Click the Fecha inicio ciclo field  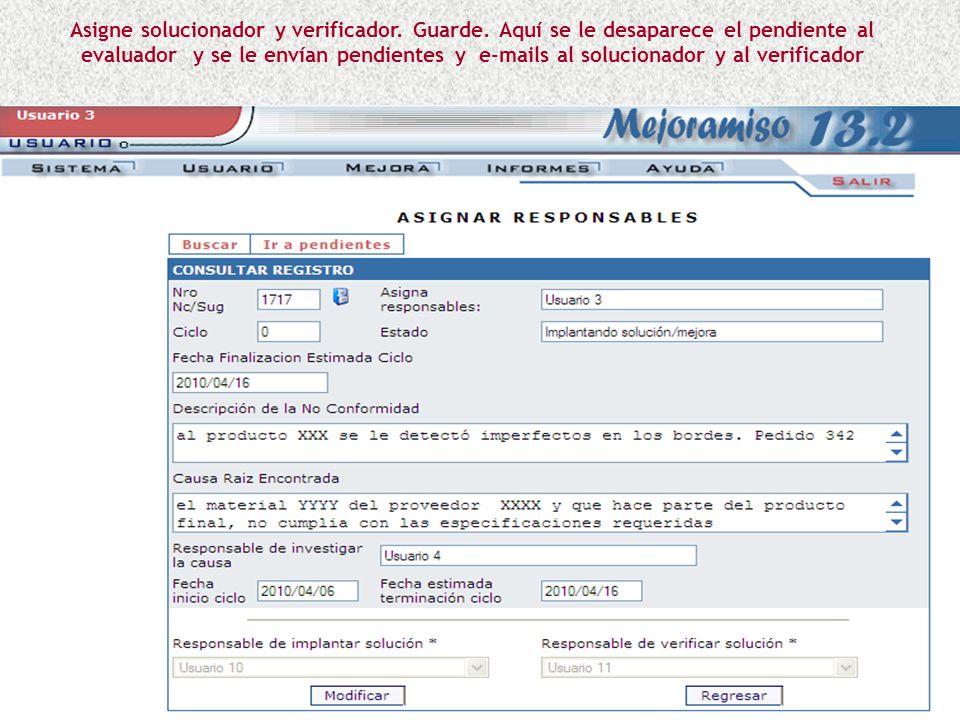pos(307,591)
